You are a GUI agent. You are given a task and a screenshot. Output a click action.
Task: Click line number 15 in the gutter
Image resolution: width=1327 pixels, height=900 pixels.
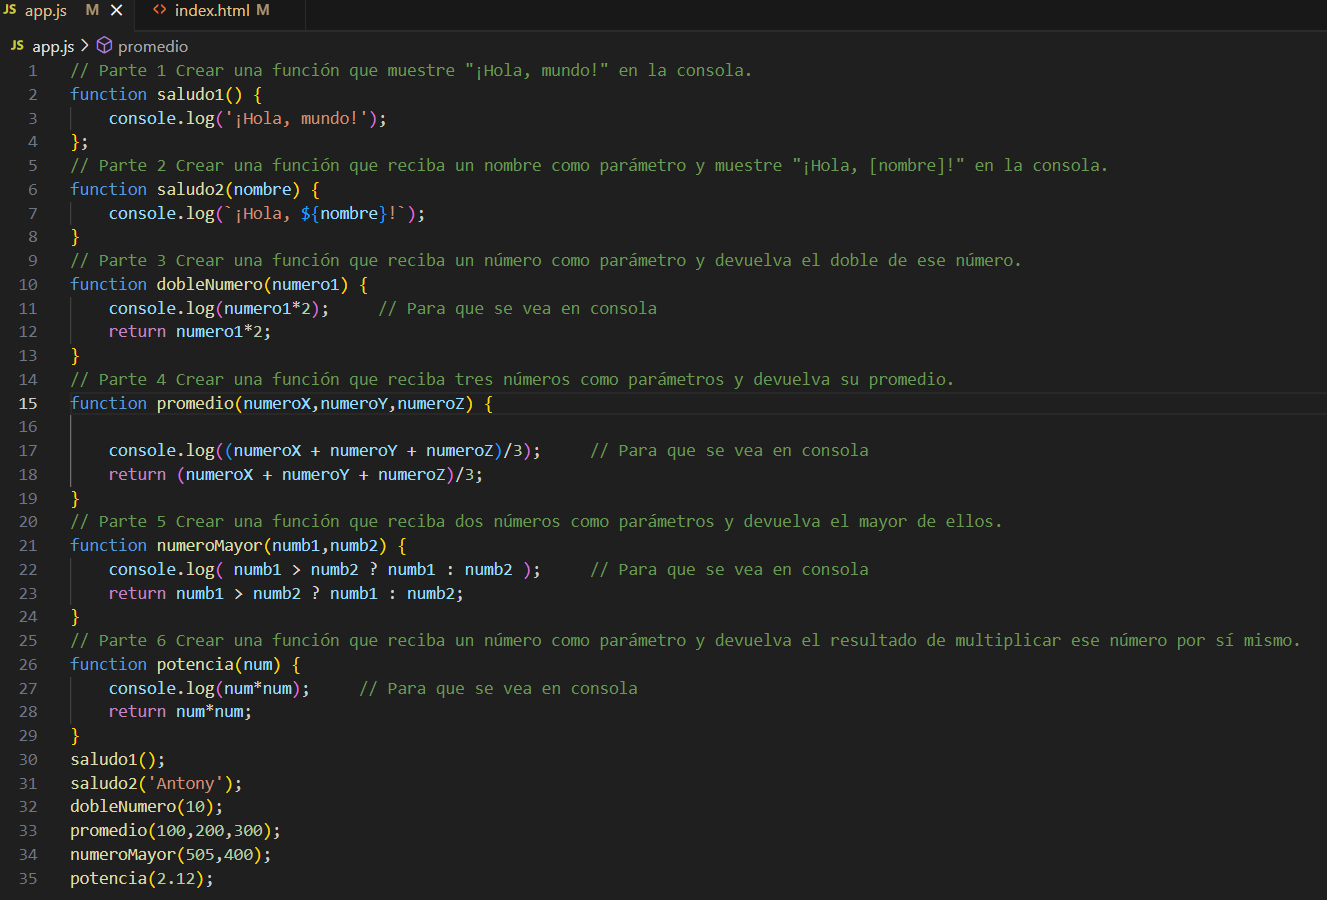coord(28,403)
